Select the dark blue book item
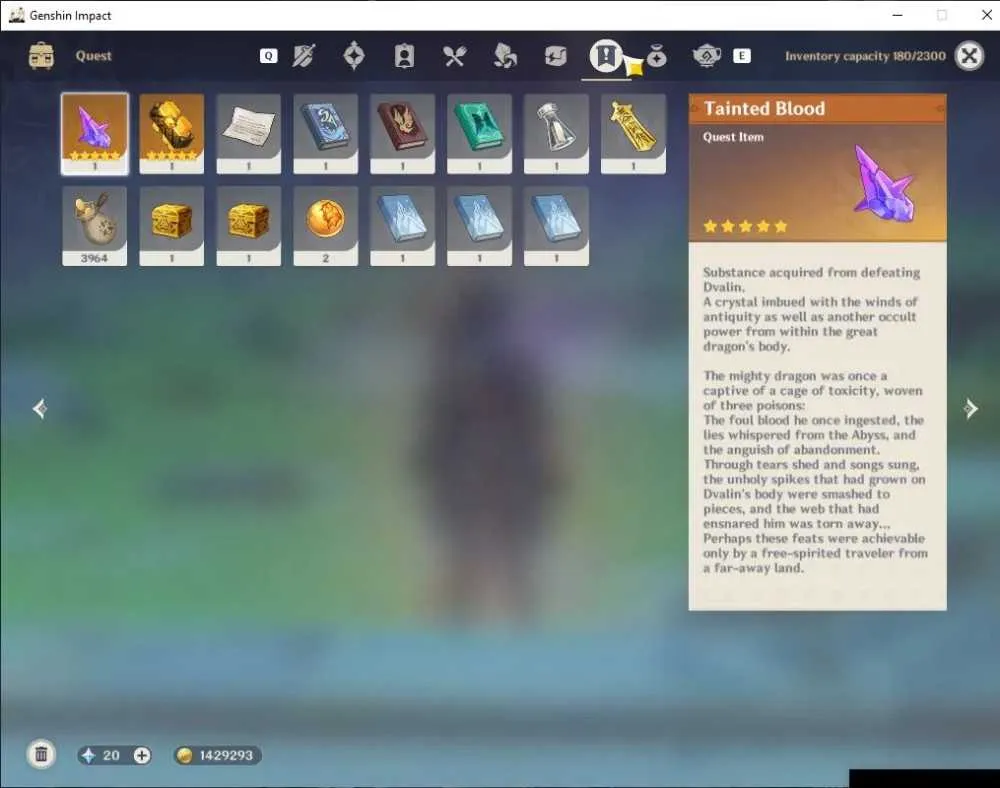 click(326, 134)
